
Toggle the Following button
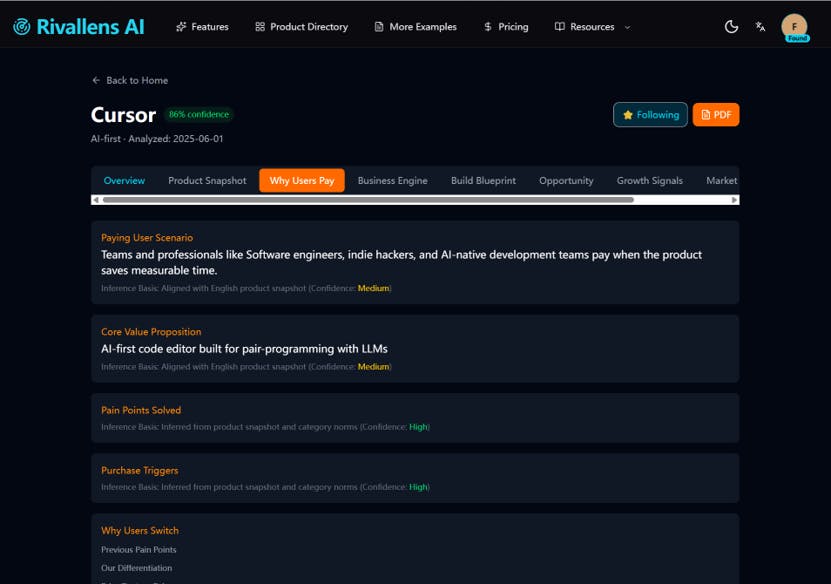click(x=650, y=114)
